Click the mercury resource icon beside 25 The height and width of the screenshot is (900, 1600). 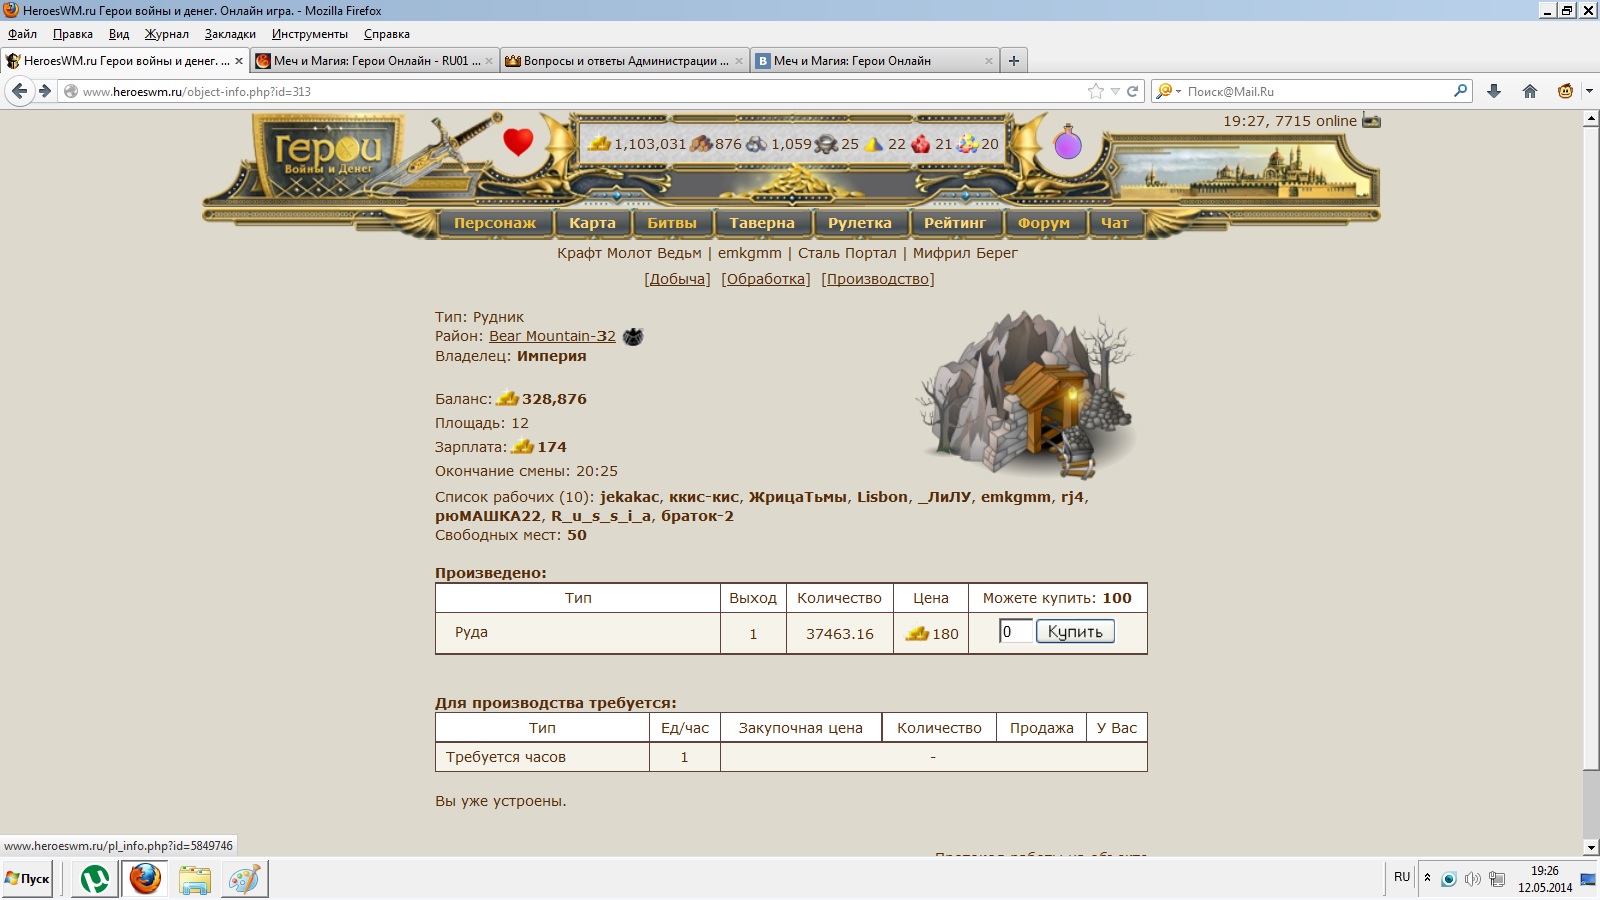pos(826,144)
